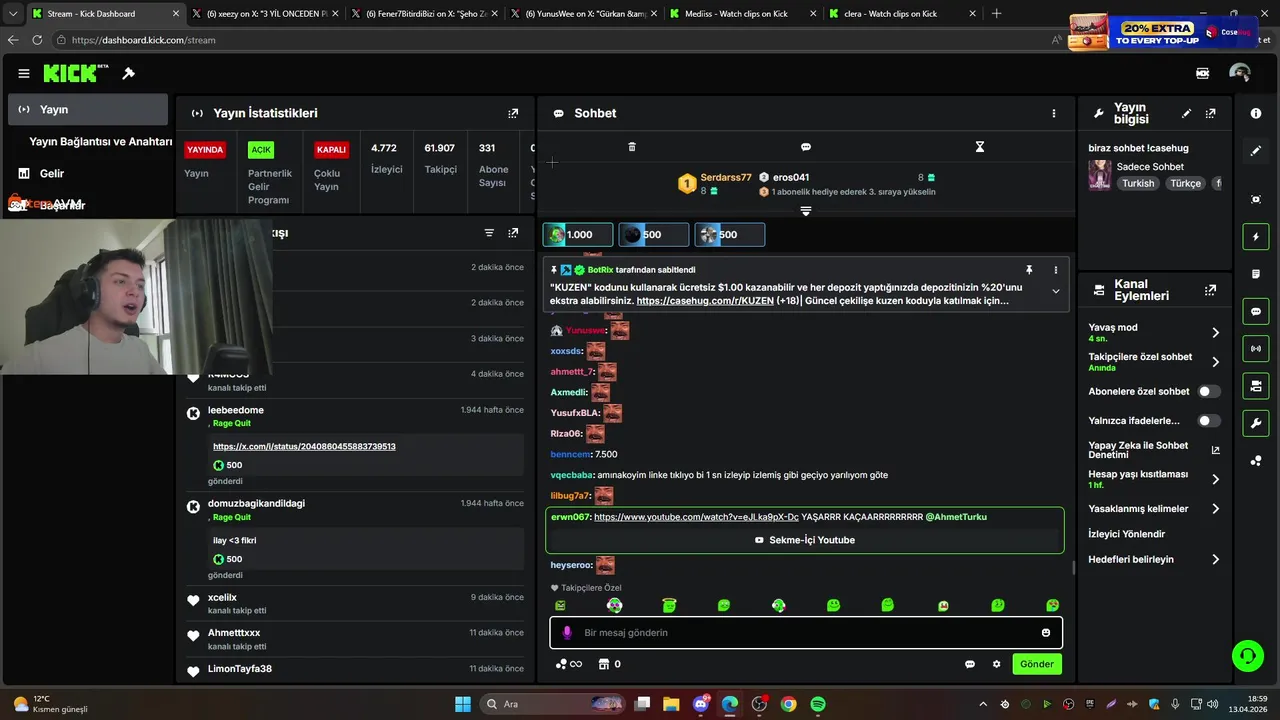The width and height of the screenshot is (1280, 720).
Task: Filter the activity feed list
Action: pyautogui.click(x=489, y=233)
